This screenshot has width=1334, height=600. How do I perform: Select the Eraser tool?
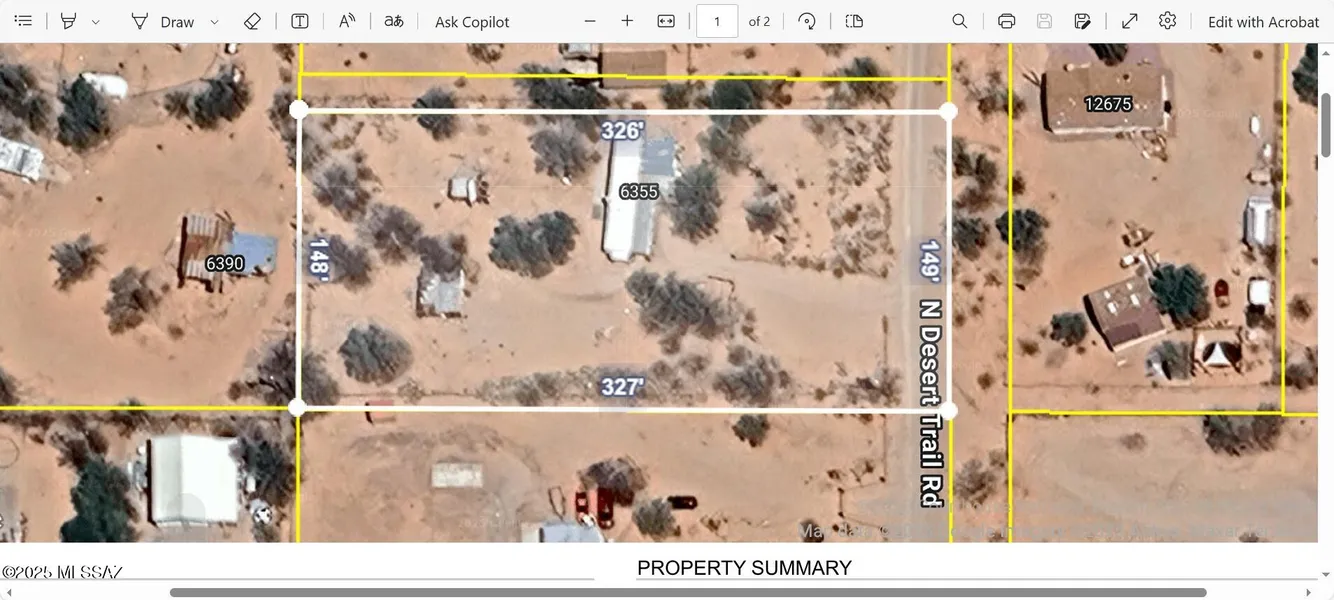click(252, 20)
